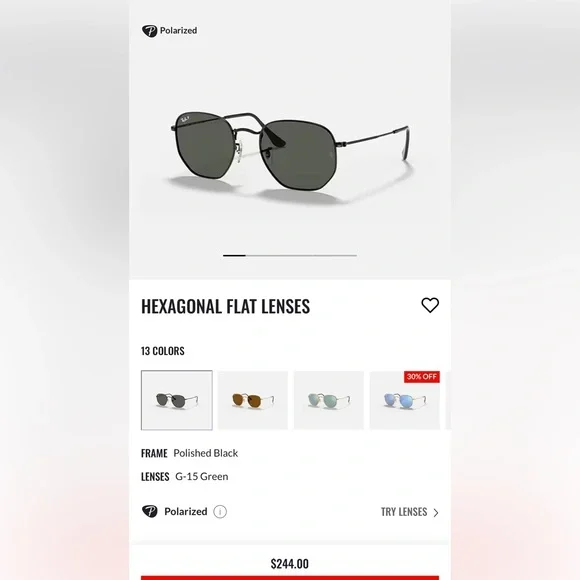This screenshot has width=580, height=580.
Task: Click partially visible fifth color thumbnail
Action: click(448, 400)
